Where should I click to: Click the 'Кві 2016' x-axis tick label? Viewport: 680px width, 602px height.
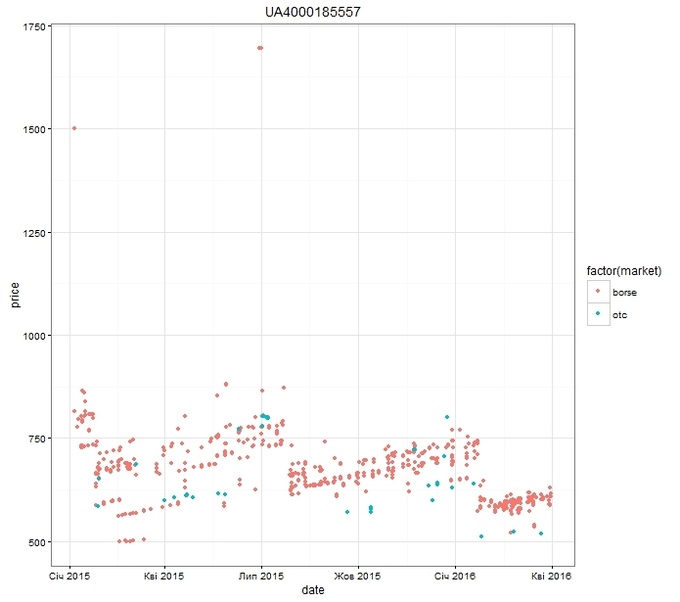click(x=551, y=576)
